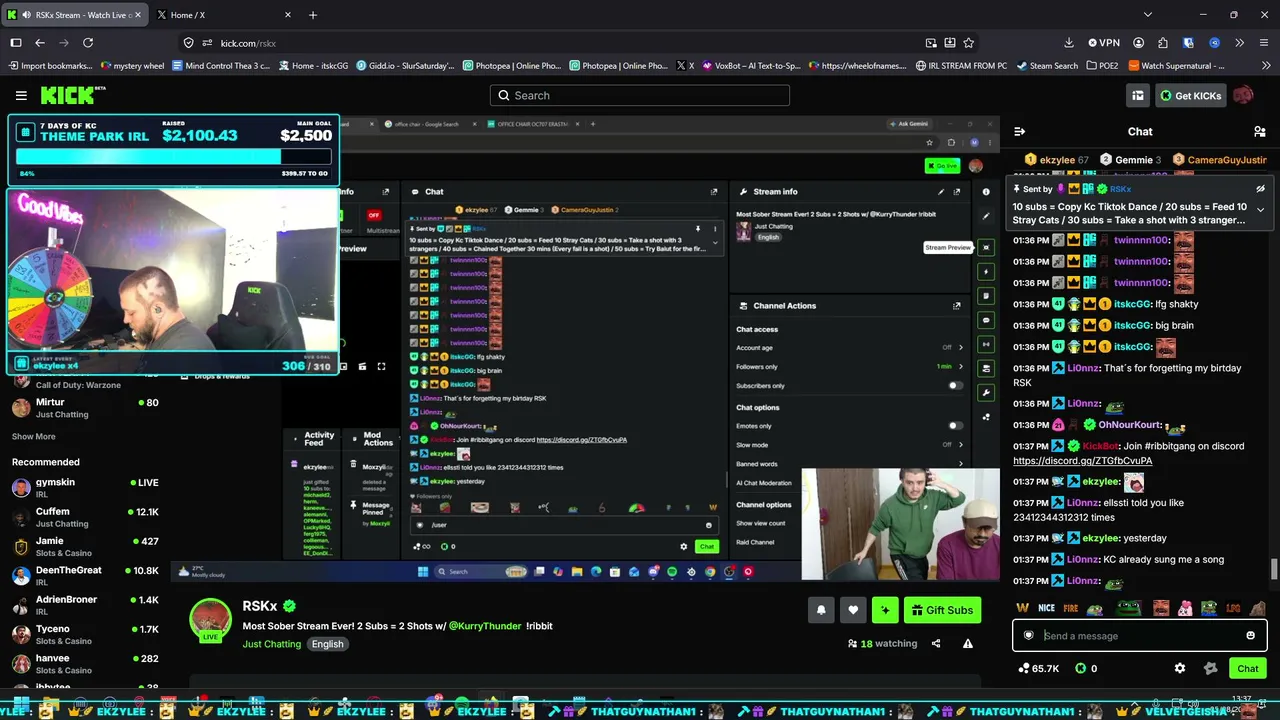Open the channel points 65.7K balance
The width and height of the screenshot is (1280, 720).
1038,668
